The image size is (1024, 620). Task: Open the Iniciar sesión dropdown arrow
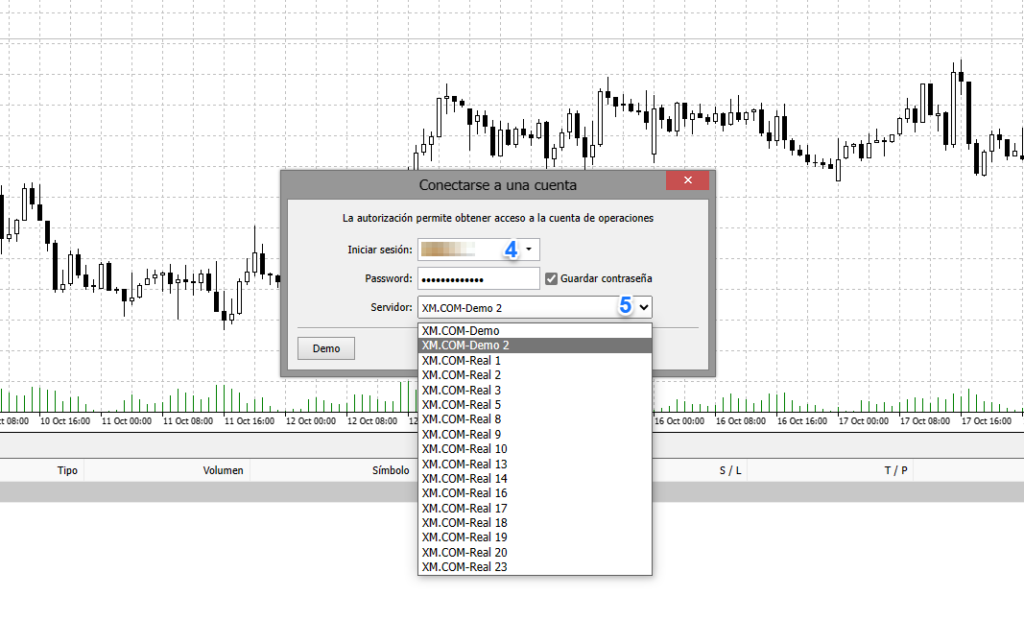[x=529, y=250]
